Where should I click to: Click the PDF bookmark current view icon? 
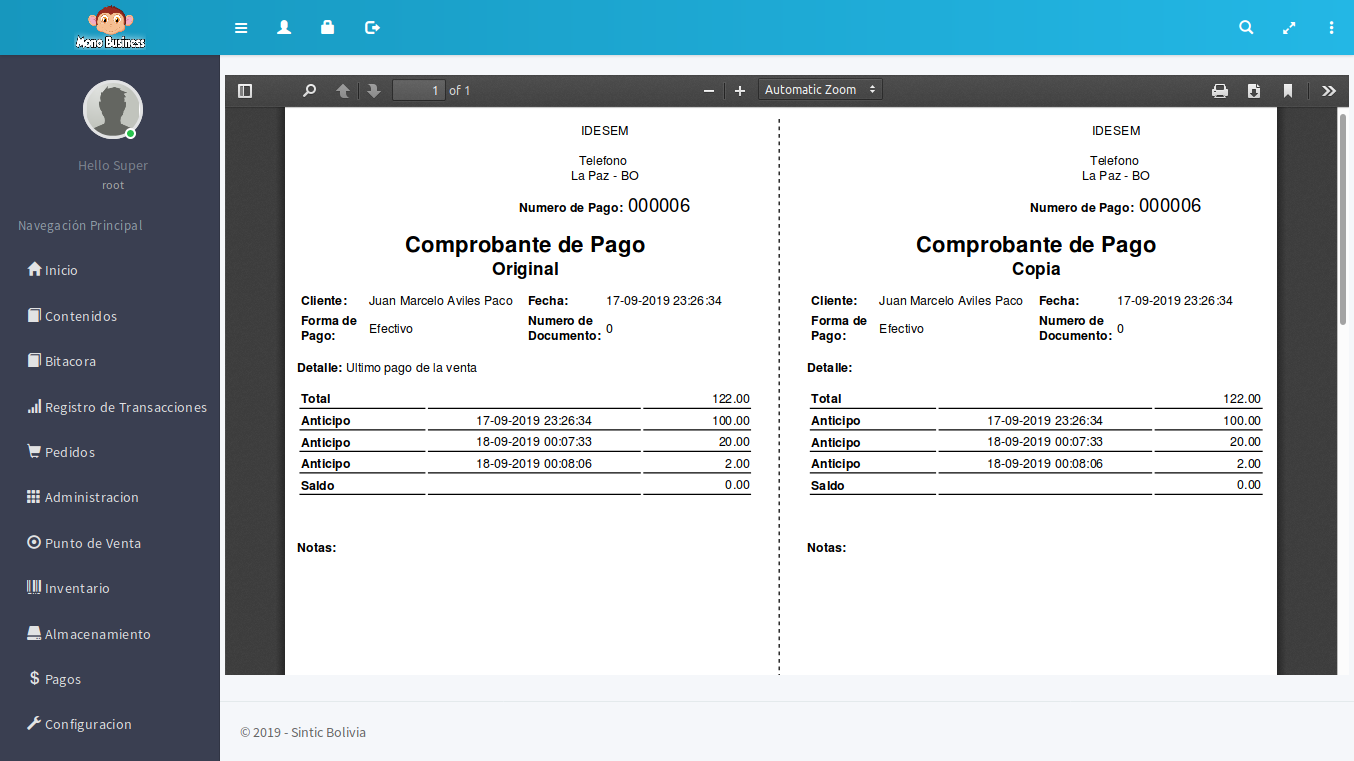point(1288,91)
